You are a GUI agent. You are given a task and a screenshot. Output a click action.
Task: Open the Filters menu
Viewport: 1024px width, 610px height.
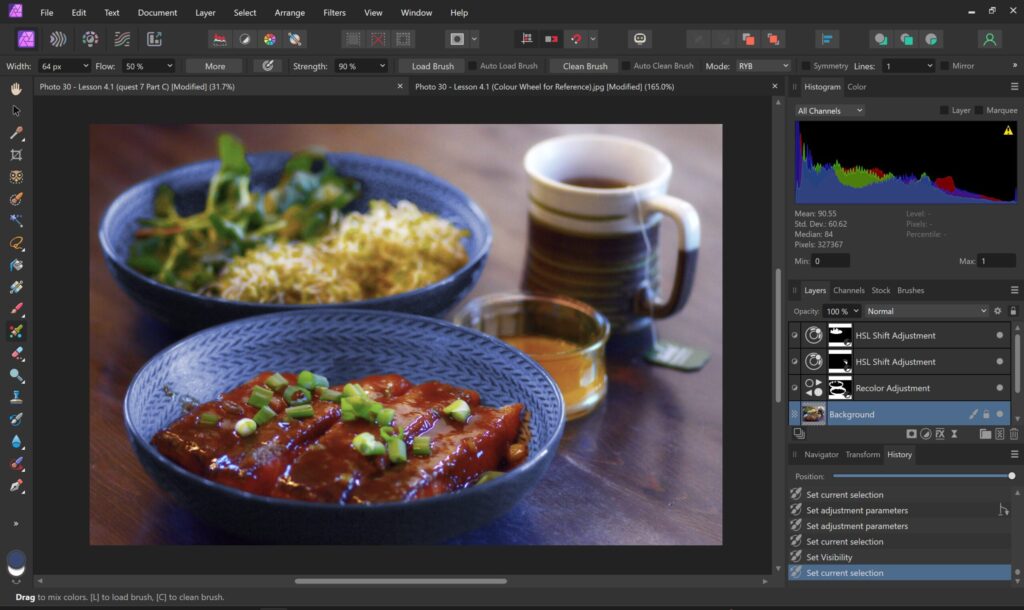click(335, 13)
